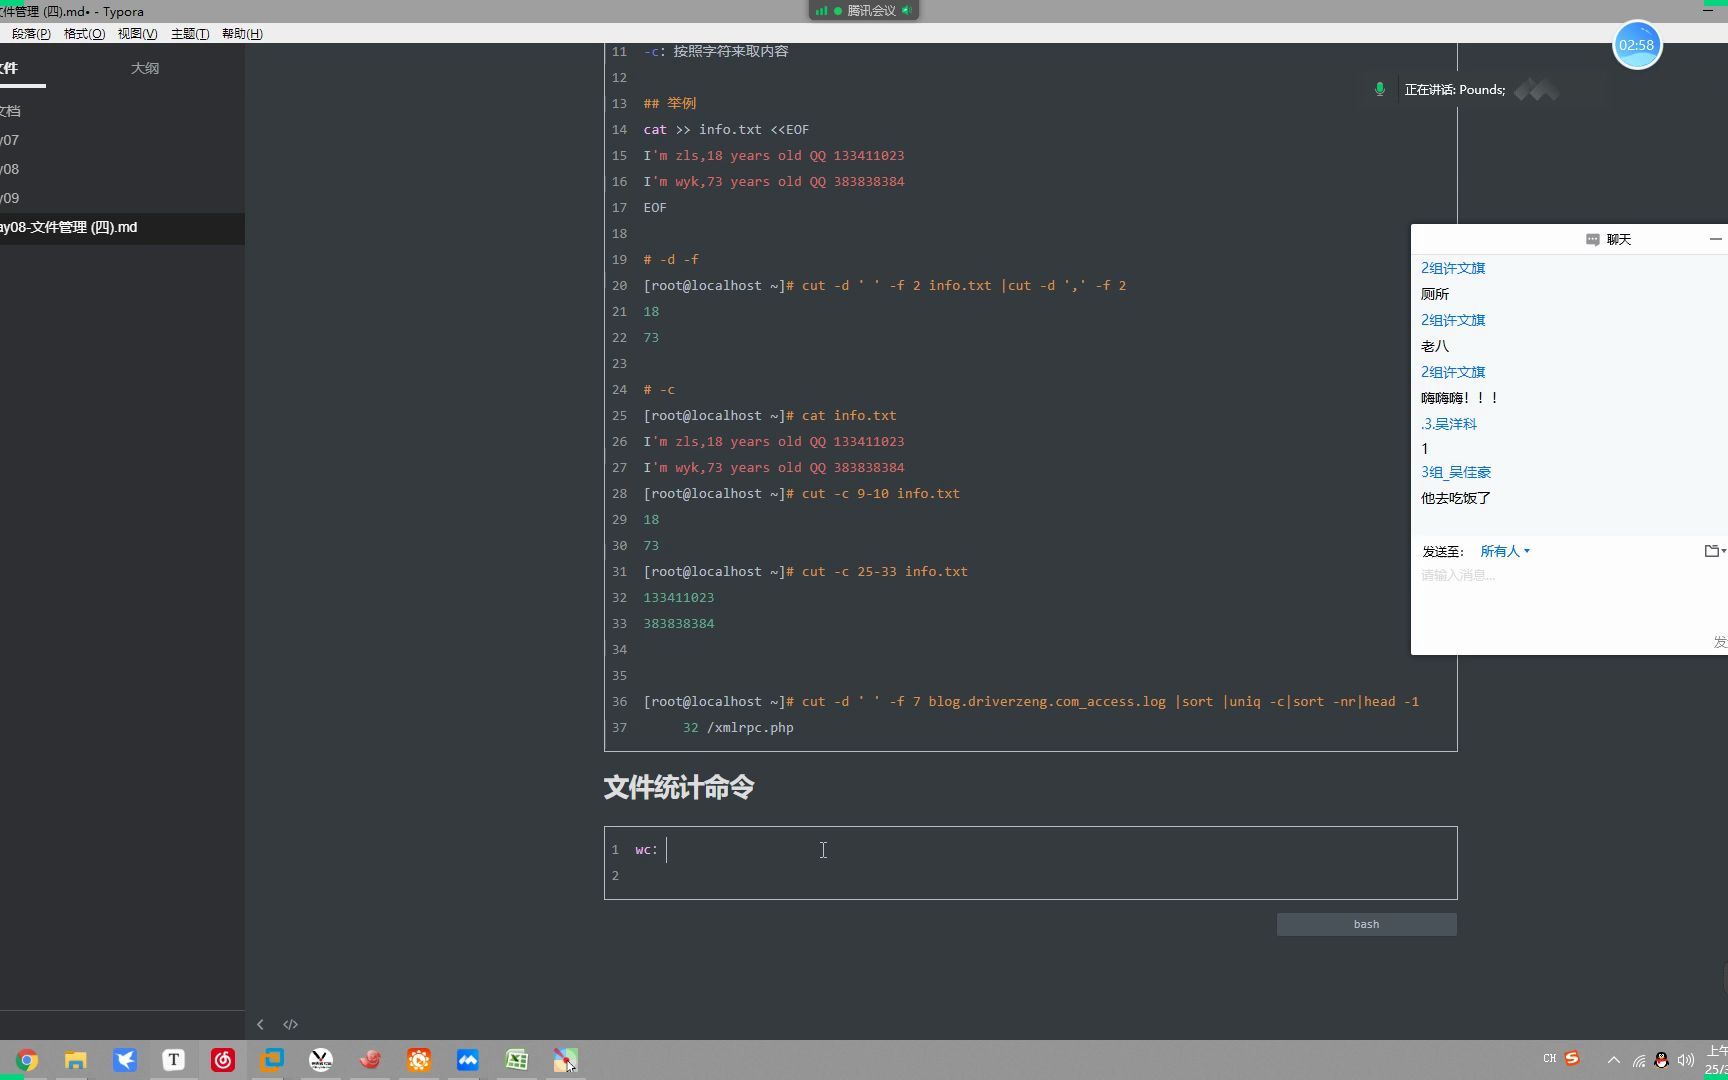Minimize the chat panel

tap(1716, 239)
